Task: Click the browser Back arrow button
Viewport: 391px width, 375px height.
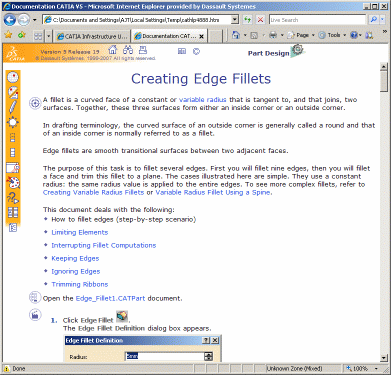Action: (x=10, y=20)
